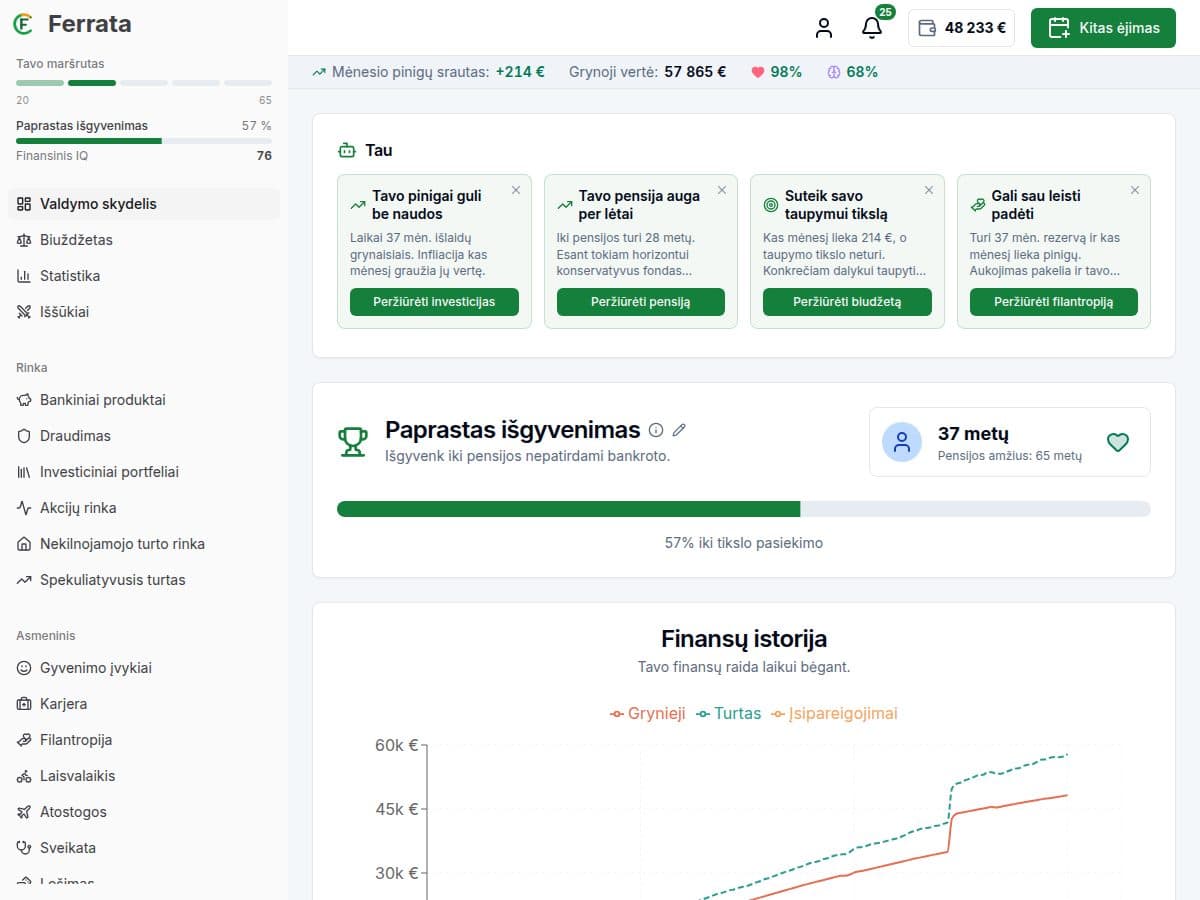Edit the goal with the pencil icon
The width and height of the screenshot is (1200, 900).
680,430
